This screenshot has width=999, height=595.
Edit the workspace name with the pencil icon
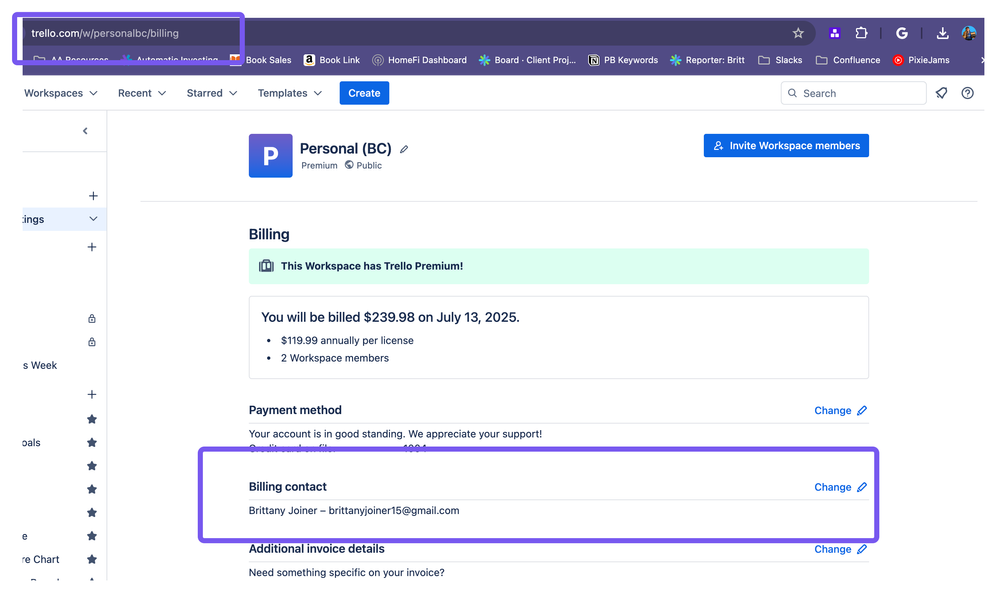click(404, 149)
